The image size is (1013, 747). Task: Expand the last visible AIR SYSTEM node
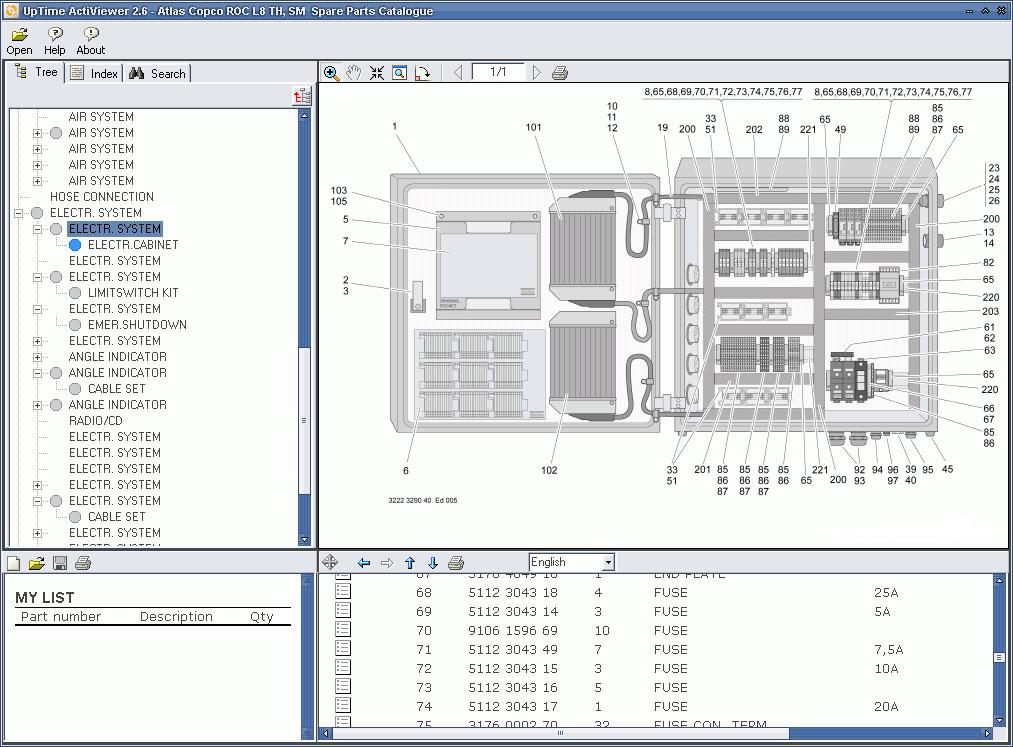(37, 182)
